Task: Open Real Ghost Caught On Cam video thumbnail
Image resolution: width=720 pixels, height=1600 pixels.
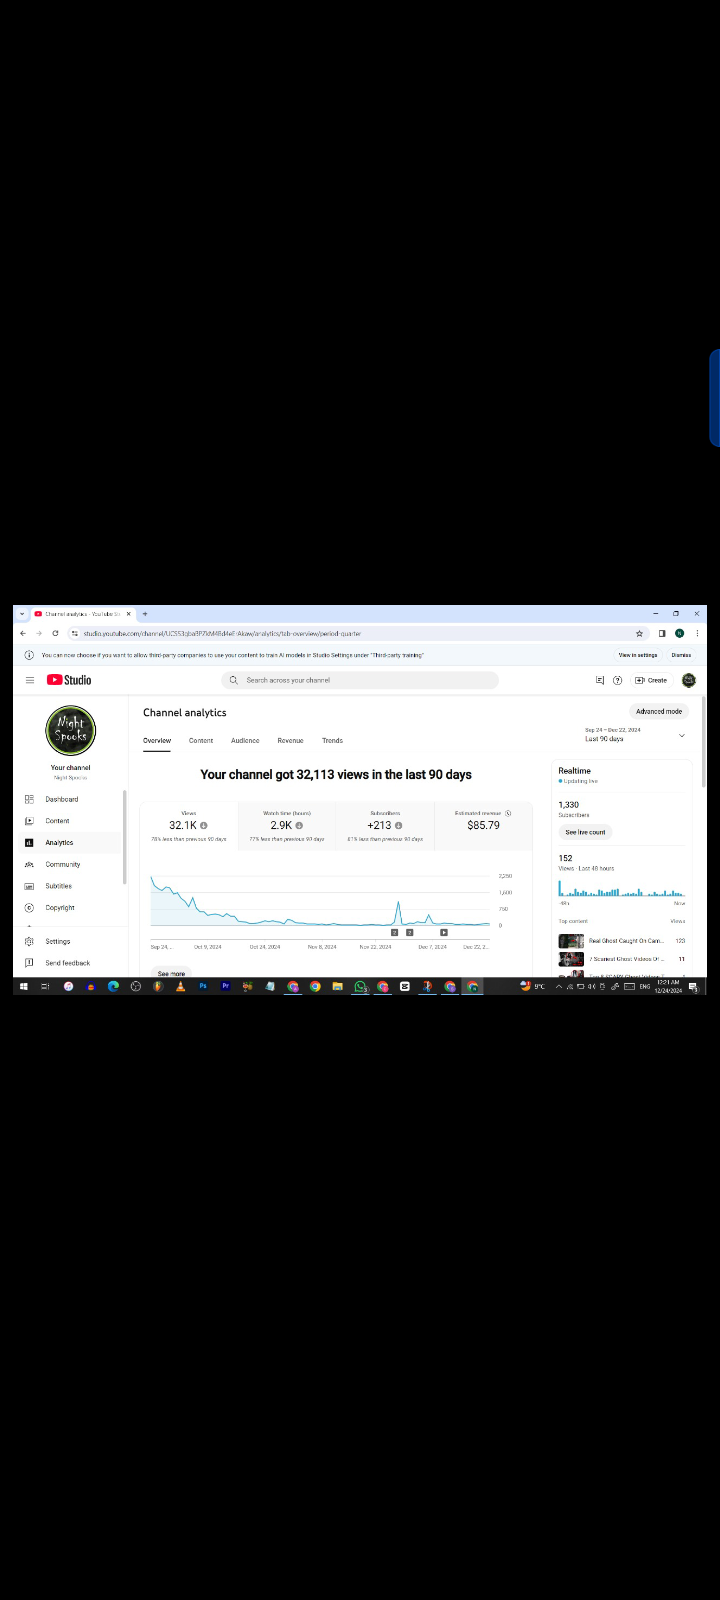Action: pos(571,941)
